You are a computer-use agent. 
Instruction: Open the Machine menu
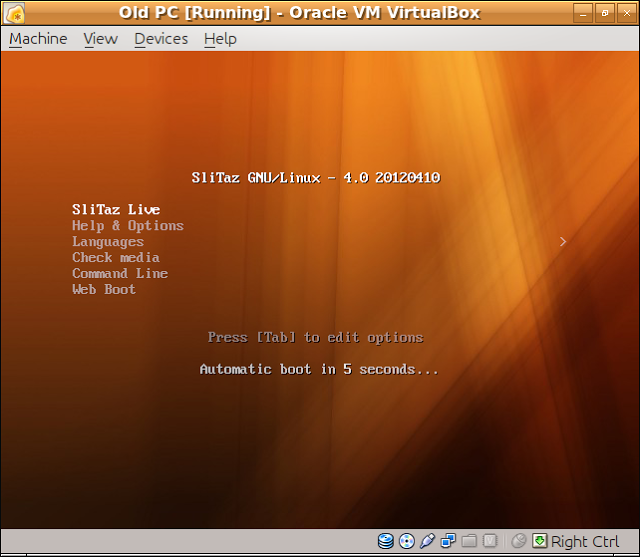click(38, 39)
